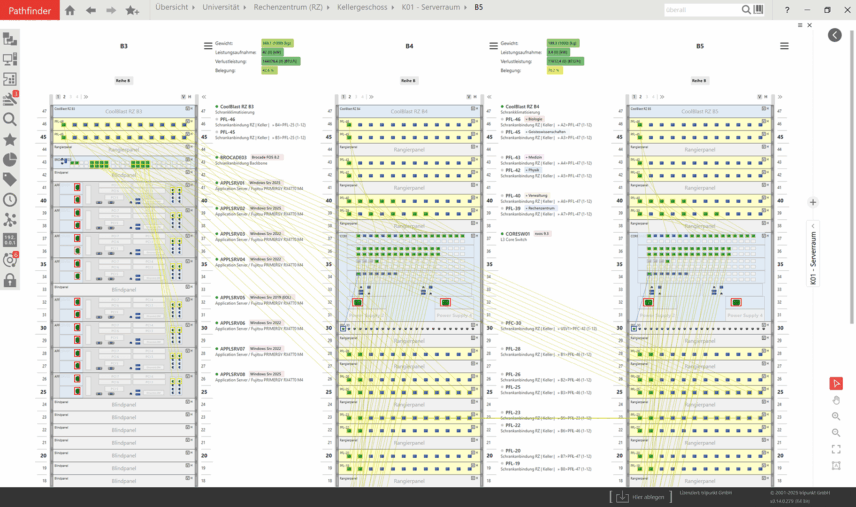Click the APPLSRV01 server entry

(232, 183)
